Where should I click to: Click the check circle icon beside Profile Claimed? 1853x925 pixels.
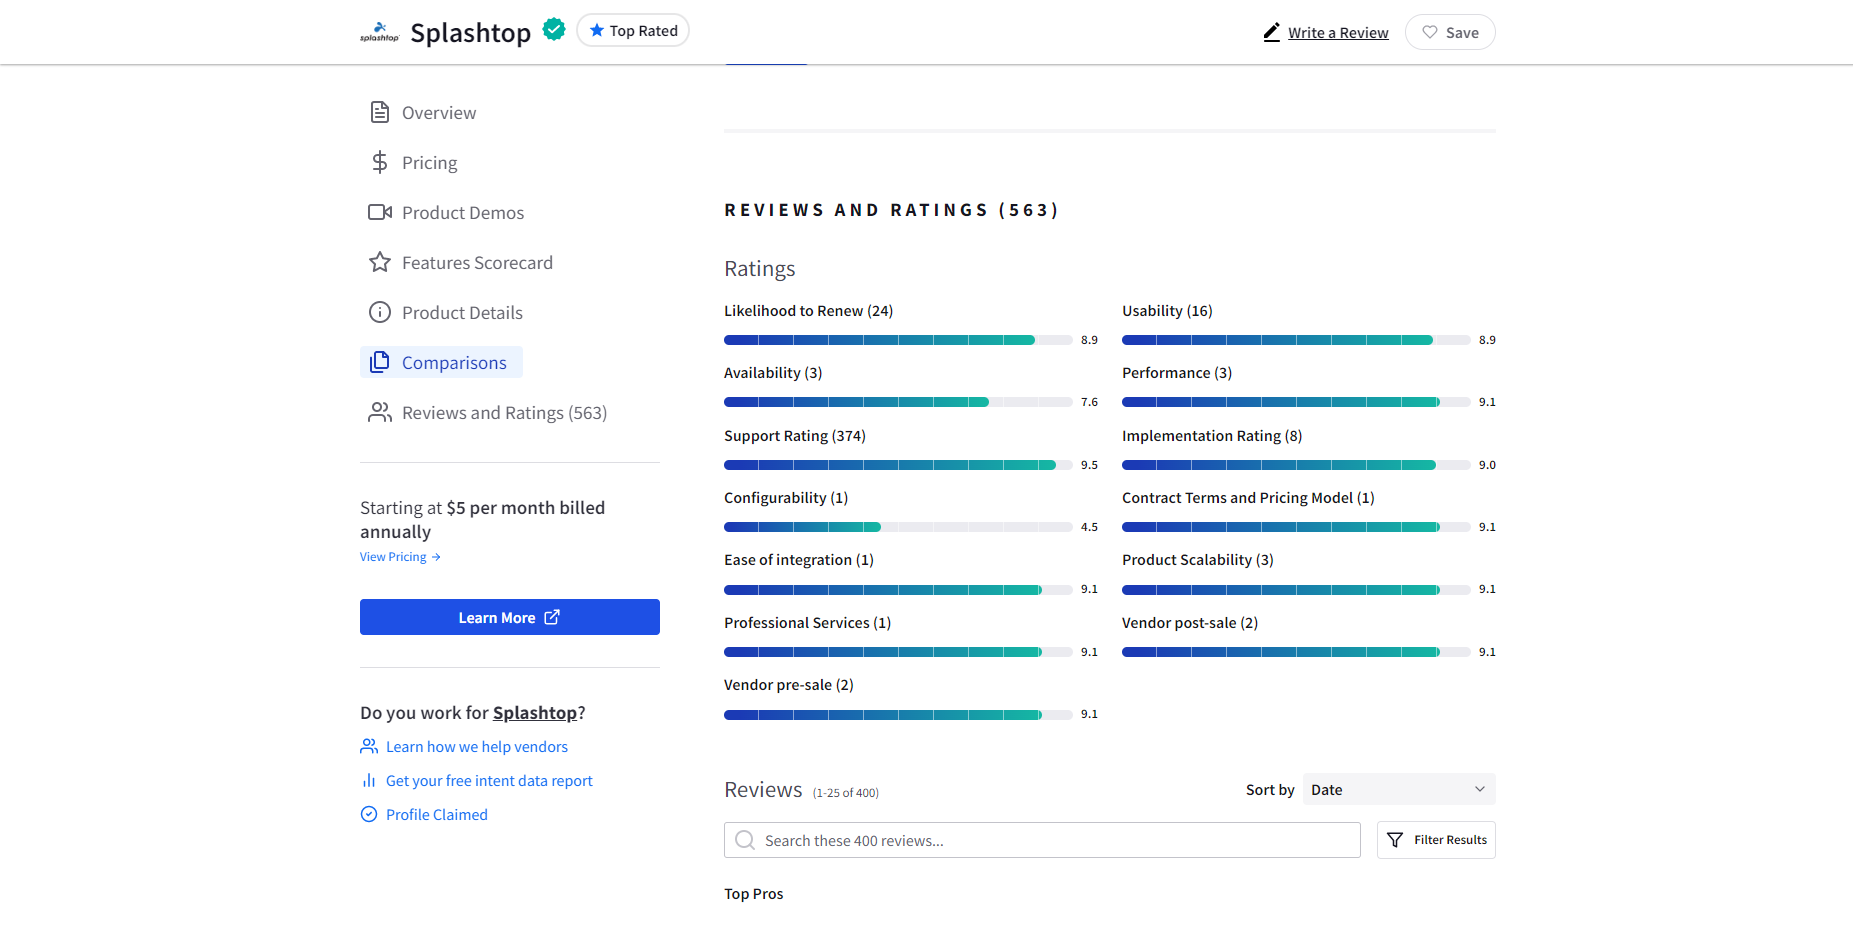pyautogui.click(x=369, y=814)
